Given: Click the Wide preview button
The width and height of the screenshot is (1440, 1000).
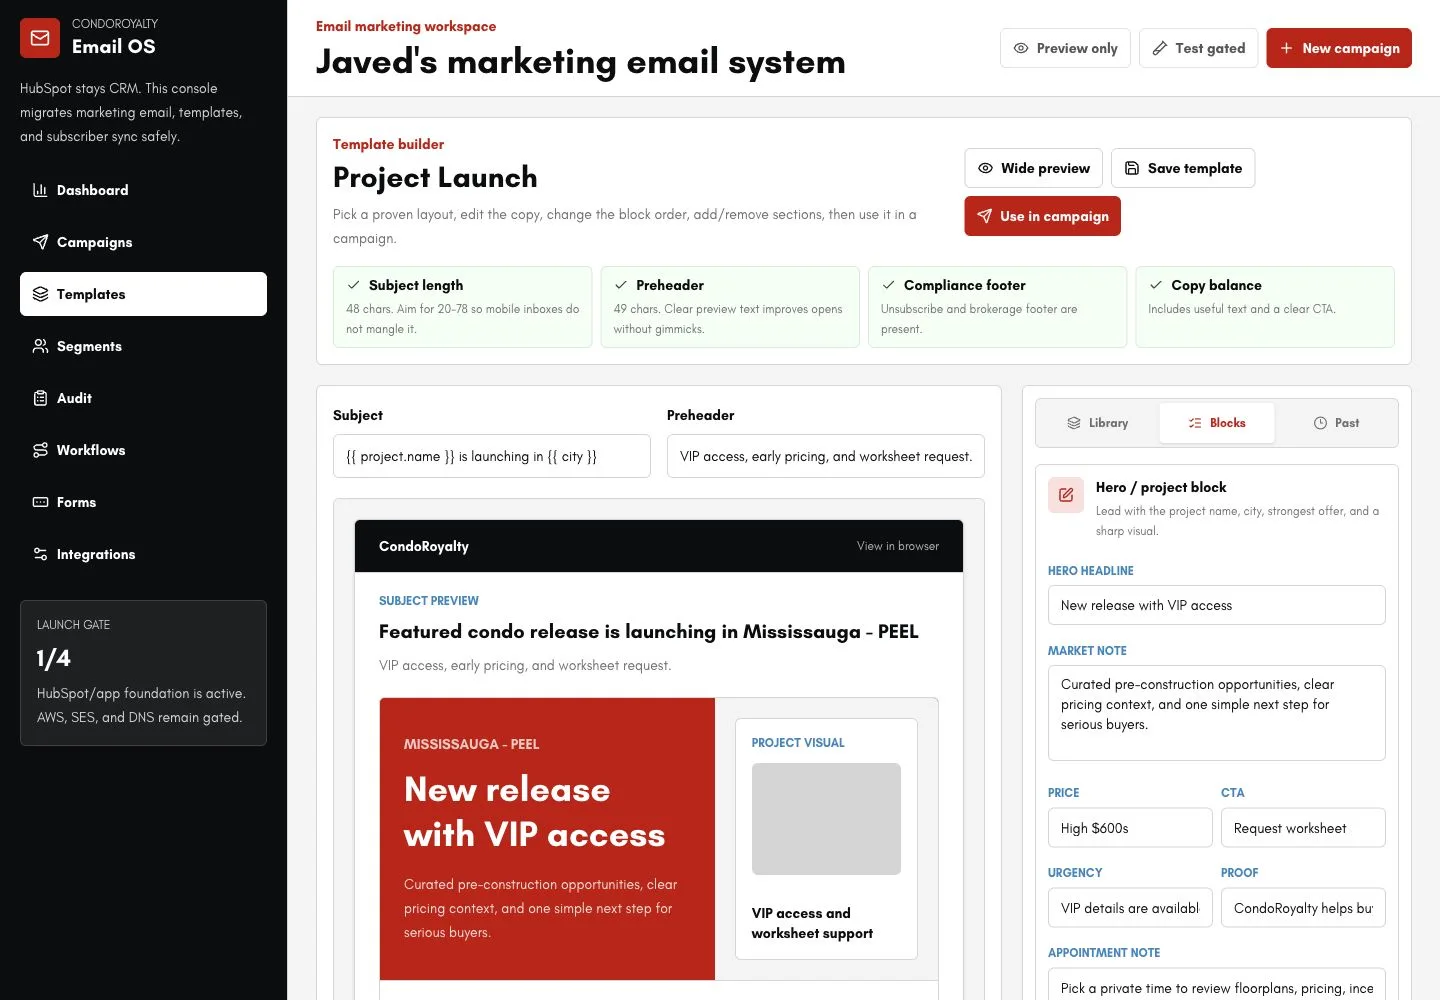Looking at the screenshot, I should [1033, 168].
